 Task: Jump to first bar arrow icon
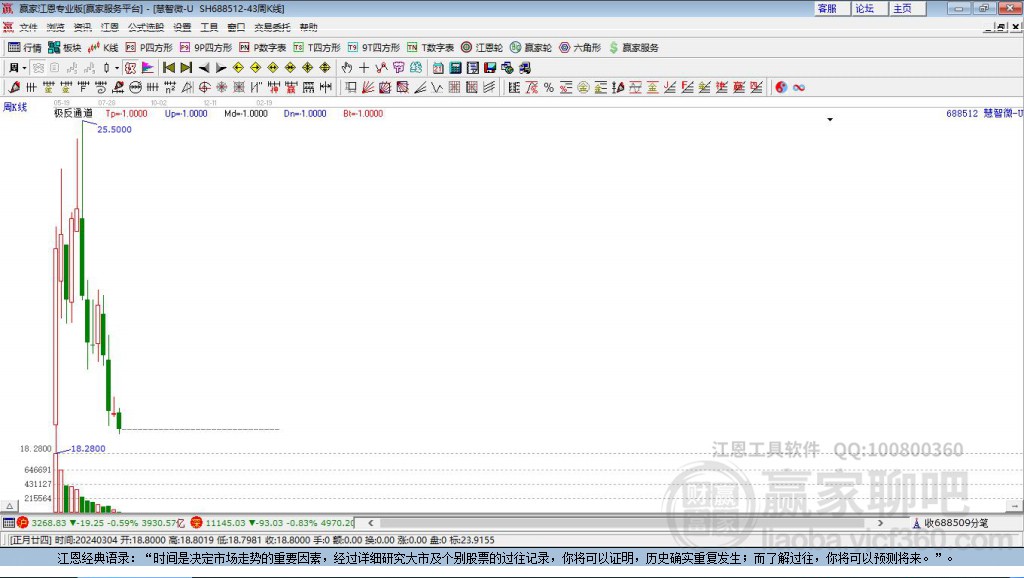tap(169, 67)
